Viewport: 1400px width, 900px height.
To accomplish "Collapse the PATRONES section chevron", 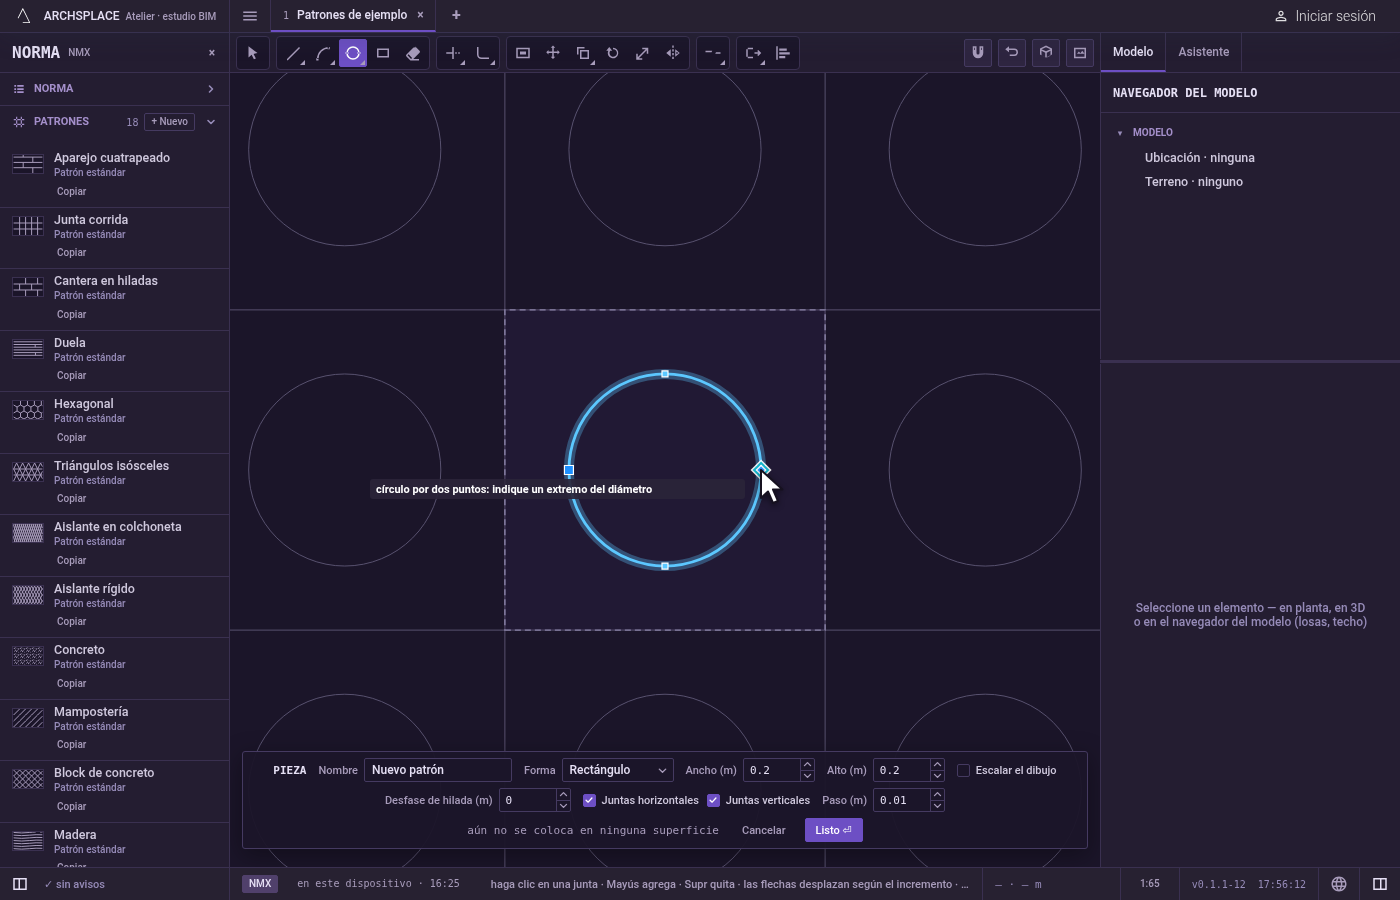I will [x=211, y=122].
